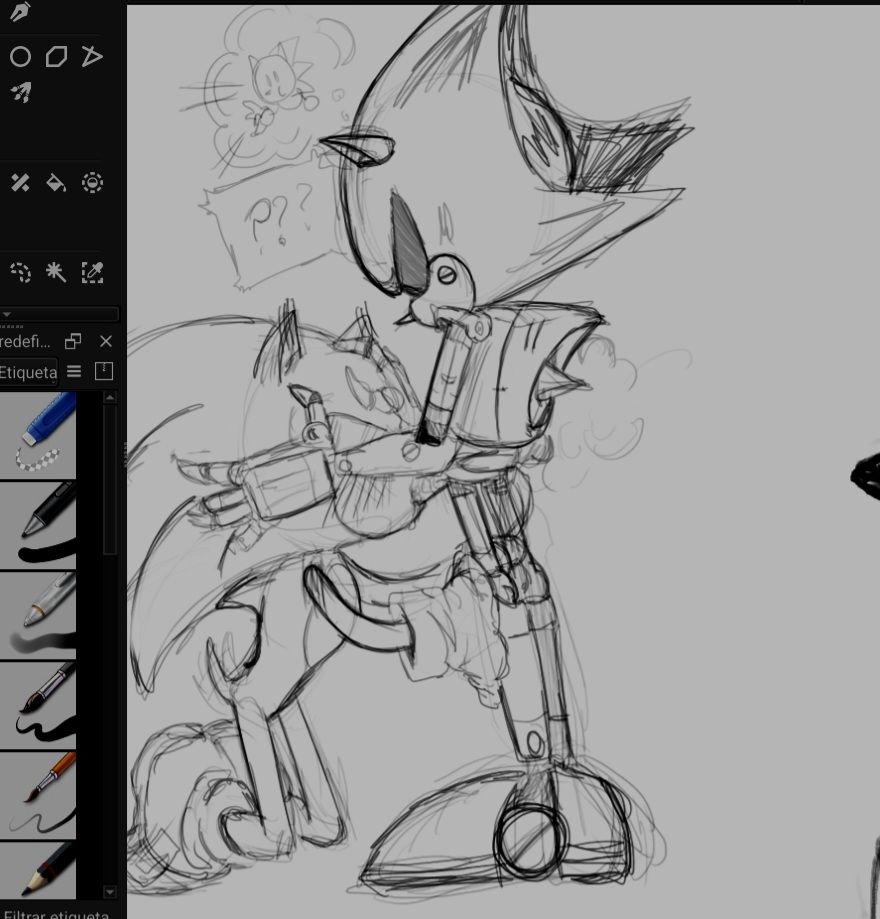
Task: Select the Freehand selection tool
Action: (x=21, y=273)
